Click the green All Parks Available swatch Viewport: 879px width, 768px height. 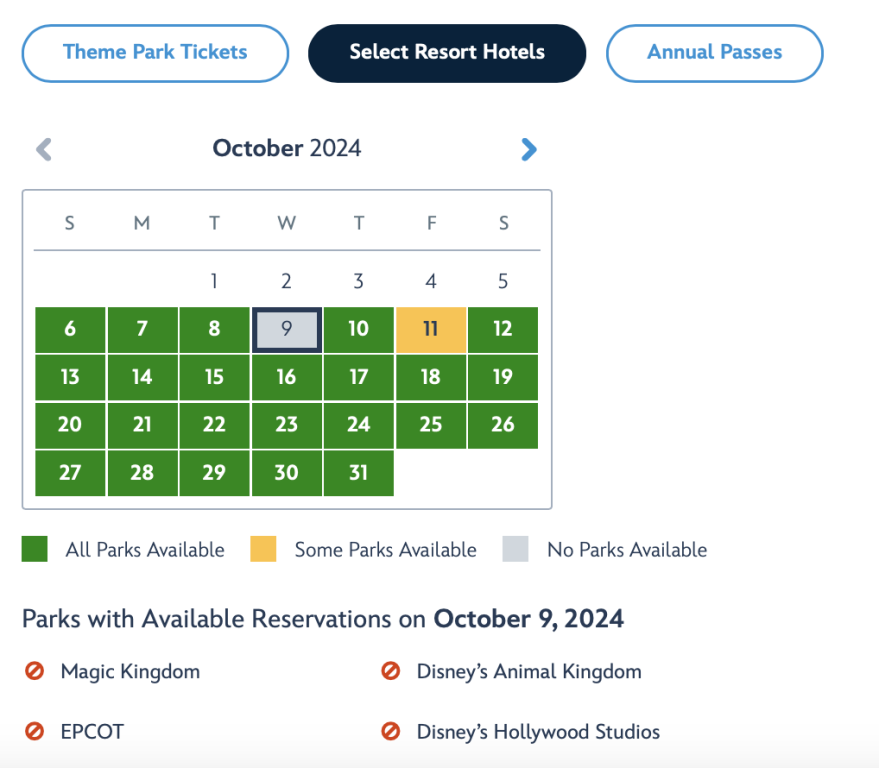pos(35,549)
